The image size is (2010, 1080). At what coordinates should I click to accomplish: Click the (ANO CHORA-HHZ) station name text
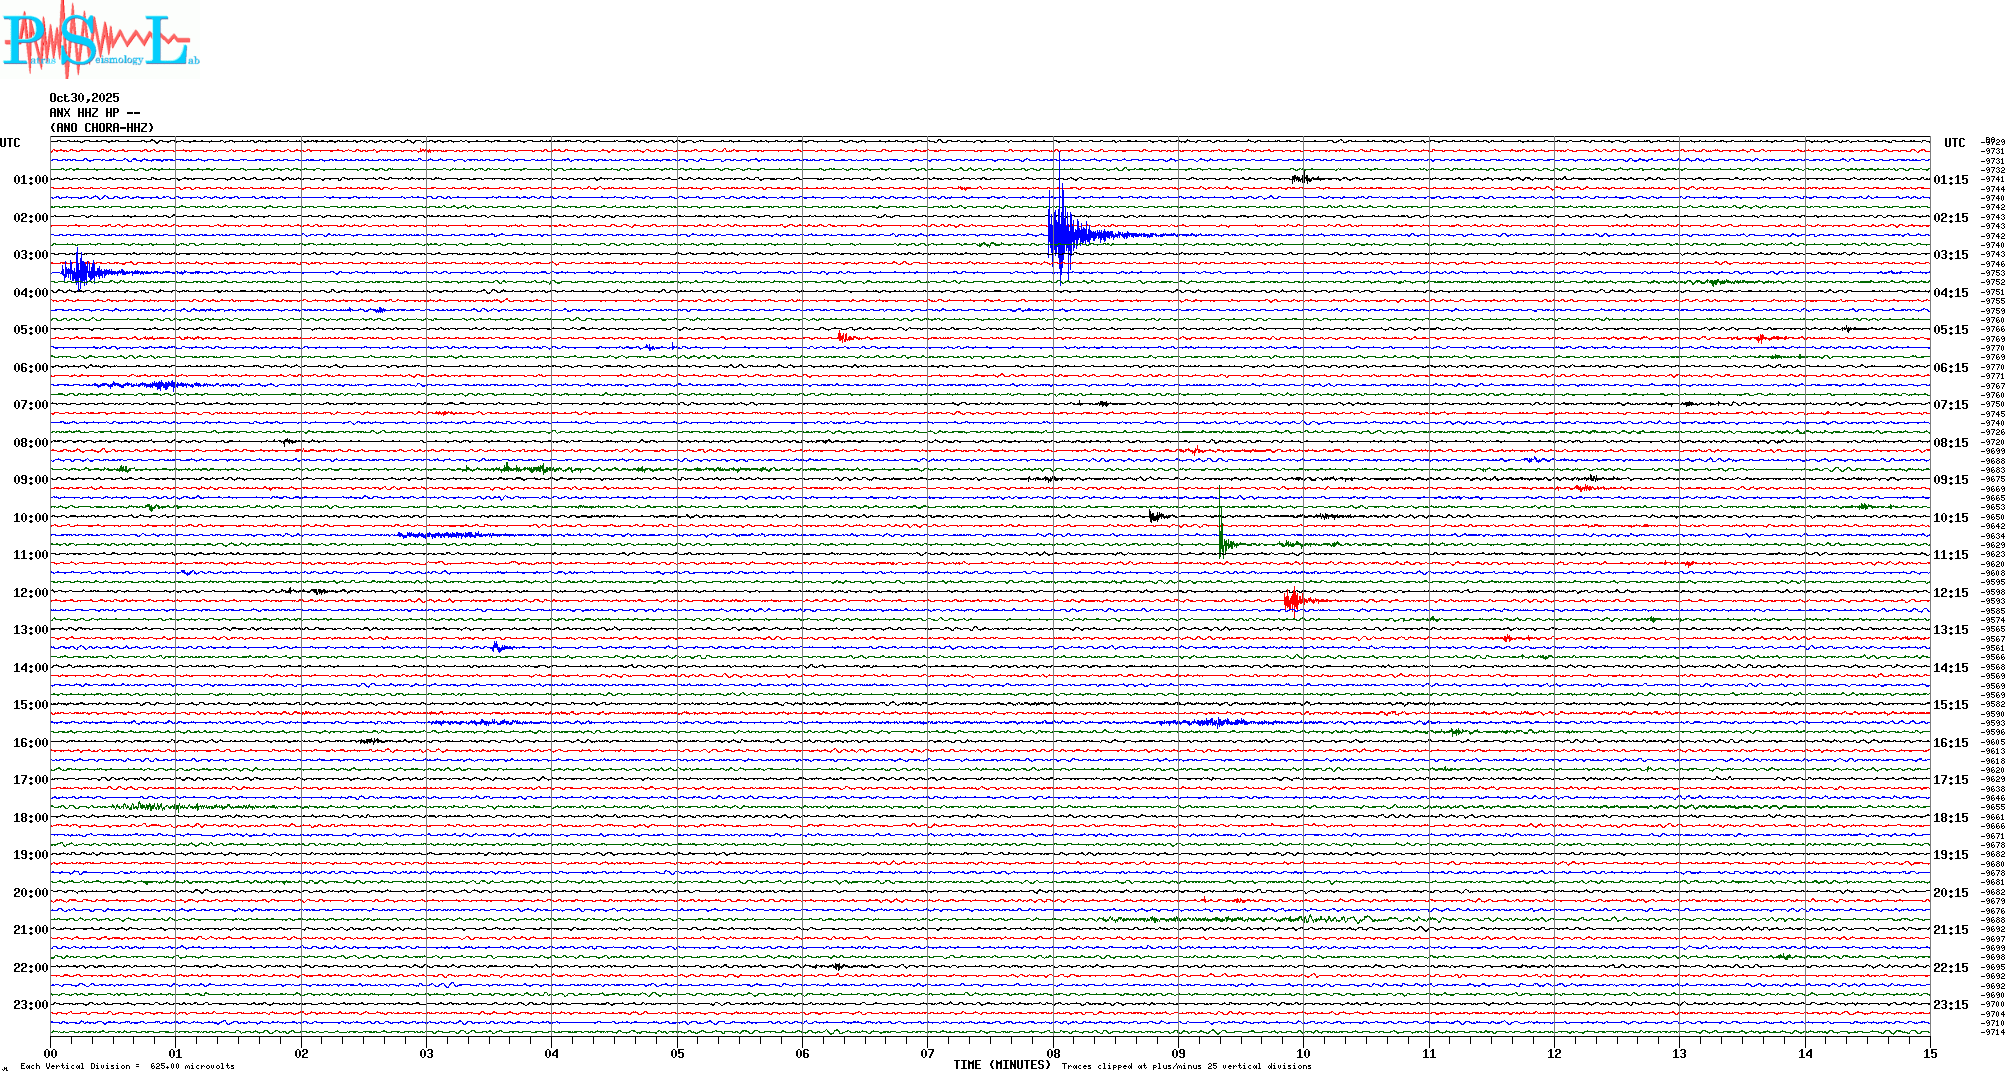click(102, 128)
